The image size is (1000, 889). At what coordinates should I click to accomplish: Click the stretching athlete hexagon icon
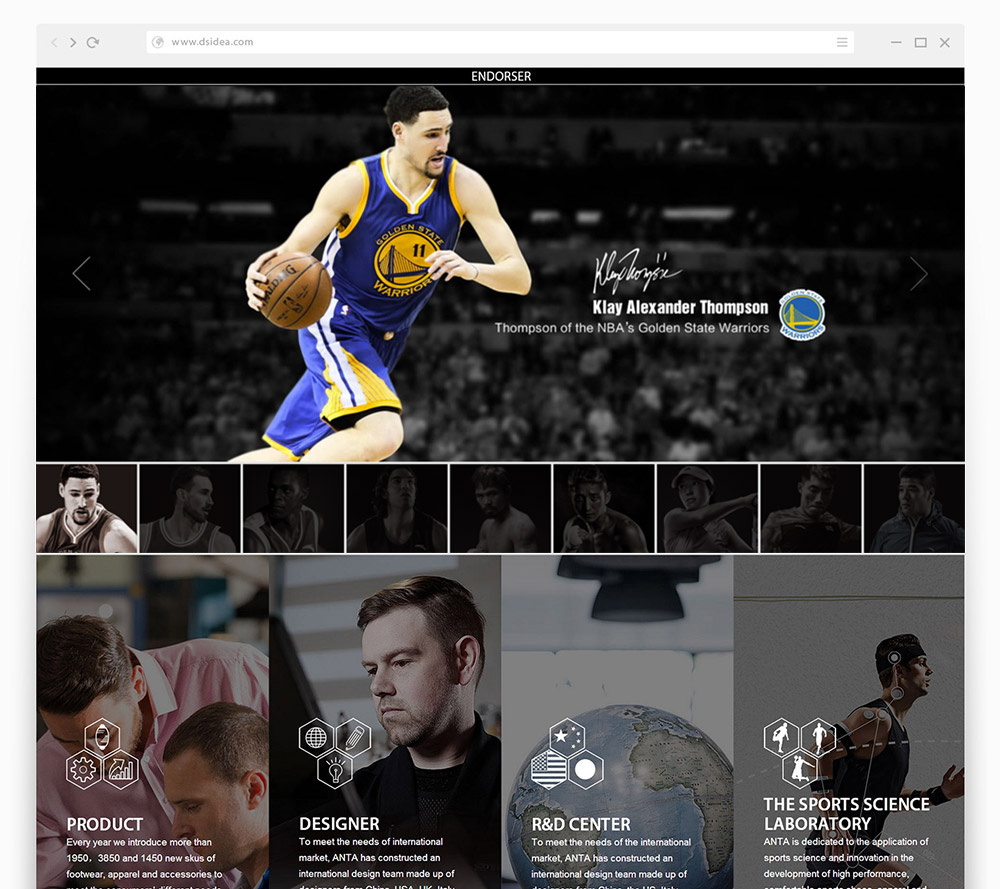[781, 737]
